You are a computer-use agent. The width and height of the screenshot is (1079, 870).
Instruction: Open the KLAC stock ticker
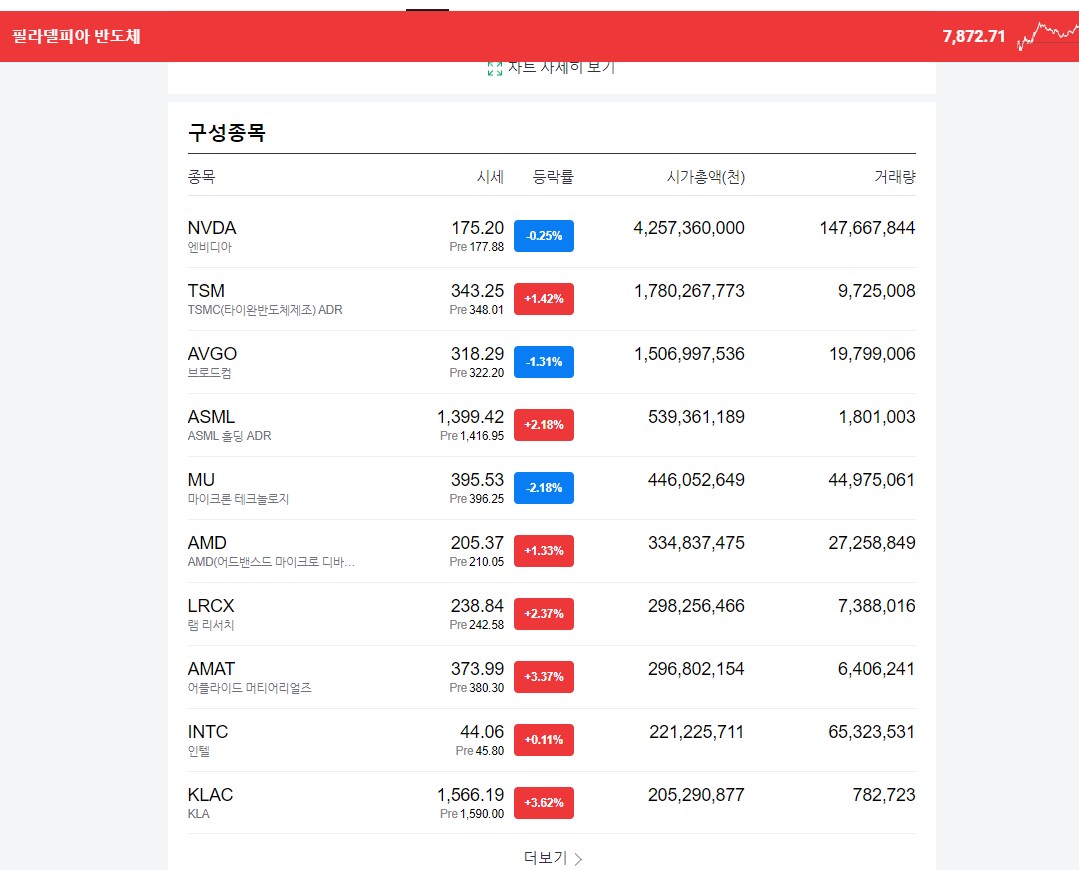coord(210,794)
